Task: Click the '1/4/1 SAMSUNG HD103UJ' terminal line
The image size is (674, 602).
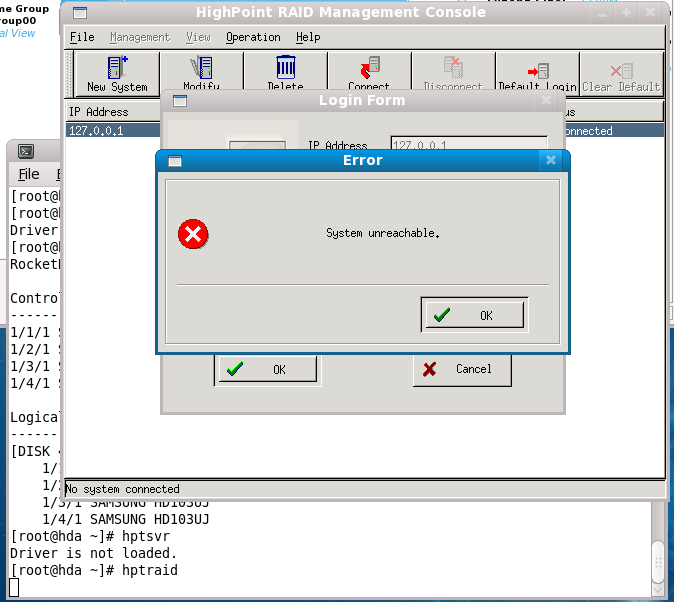Action: pos(126,519)
